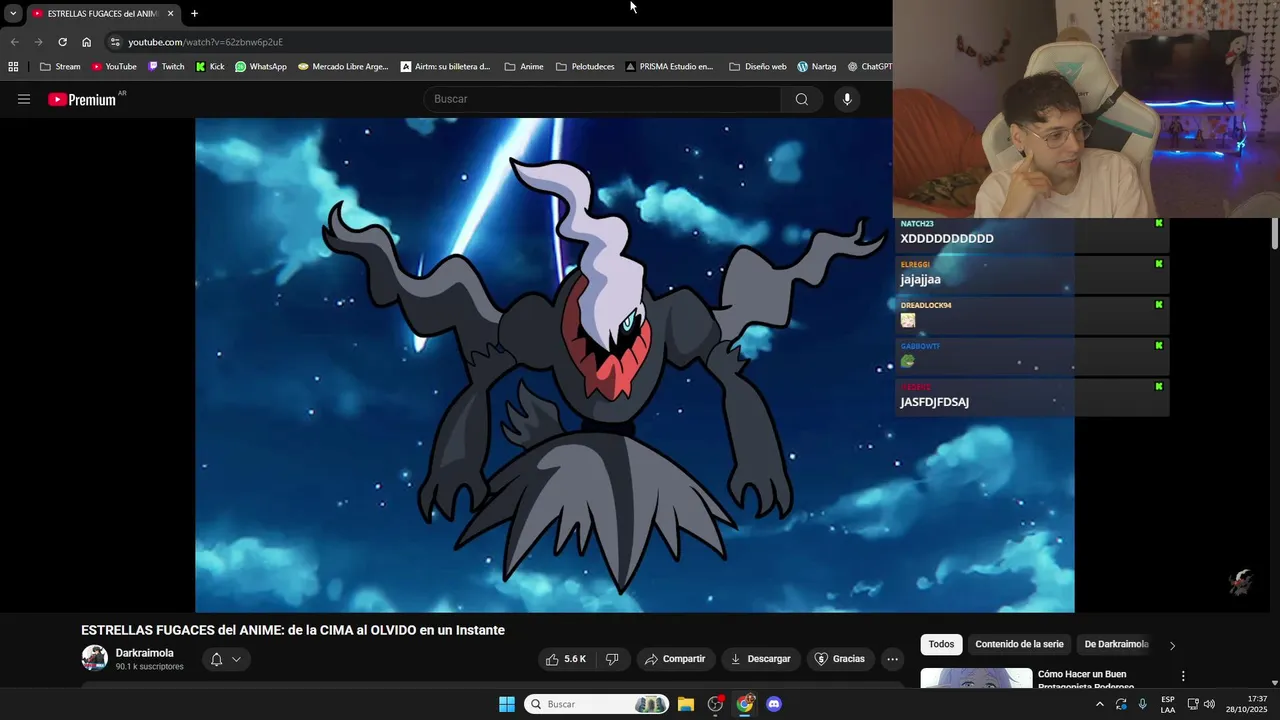Open Discord from taskbar

coord(774,704)
